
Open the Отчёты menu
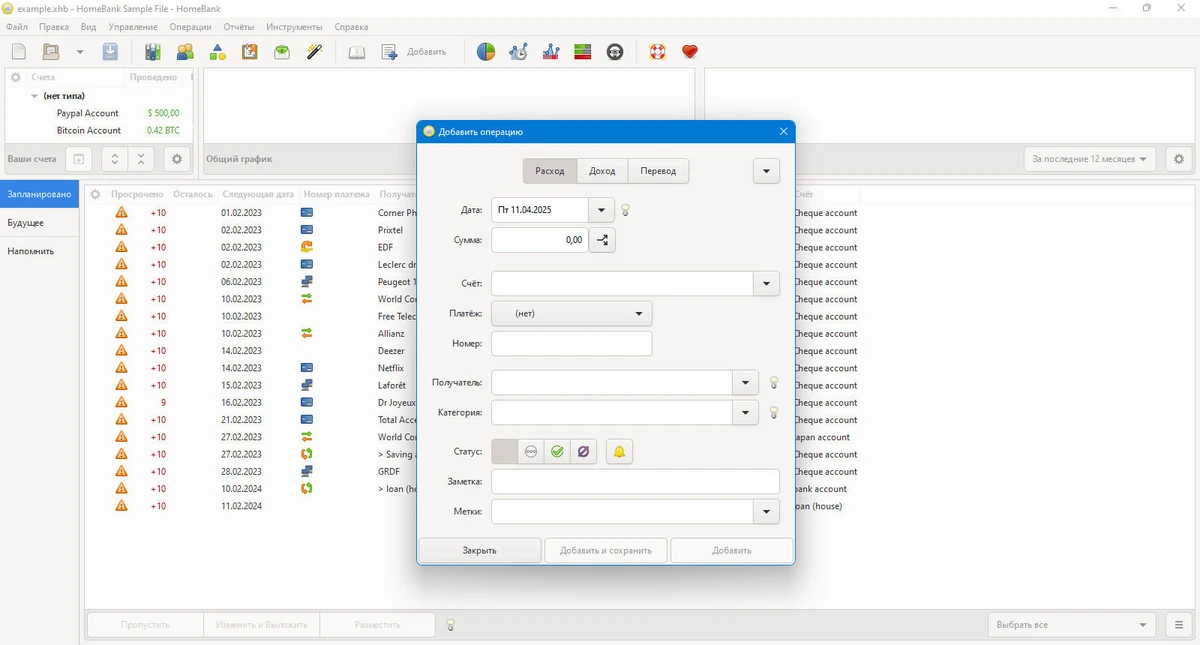239,27
